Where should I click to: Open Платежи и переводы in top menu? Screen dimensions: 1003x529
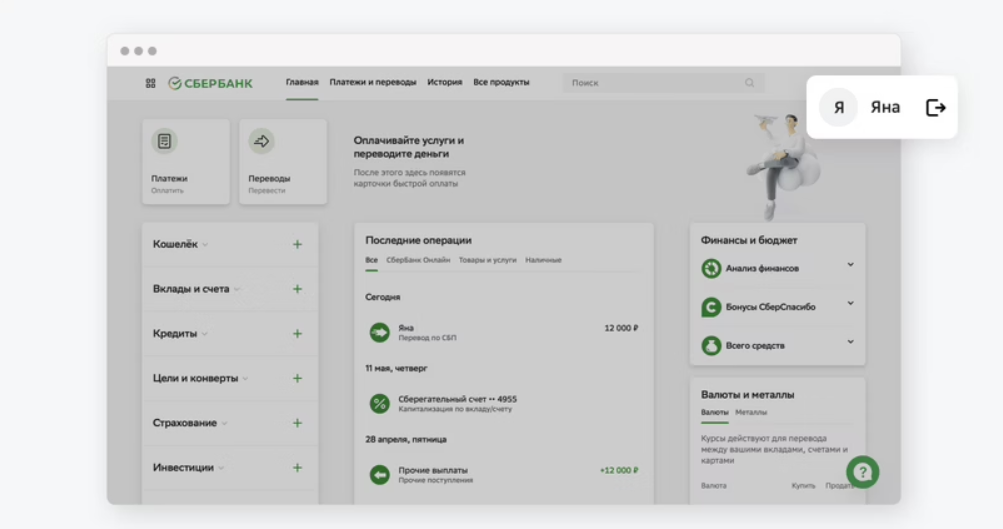tap(372, 83)
